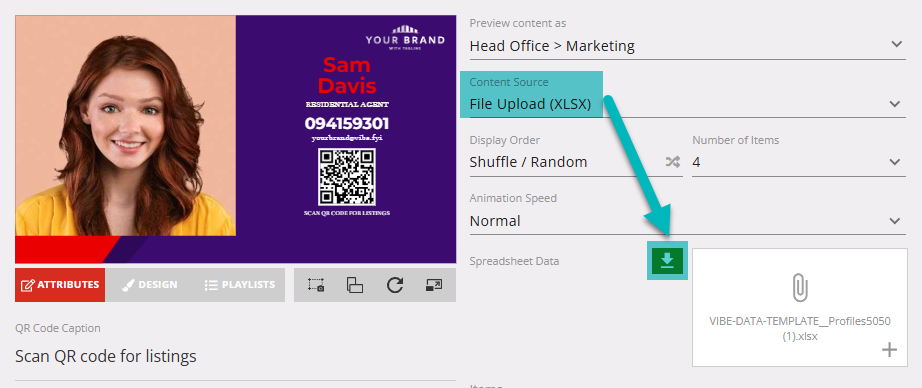Screen dimensions: 922x388
Task: Click the duplicate copy icon in toolbar
Action: pyautogui.click(x=355, y=285)
